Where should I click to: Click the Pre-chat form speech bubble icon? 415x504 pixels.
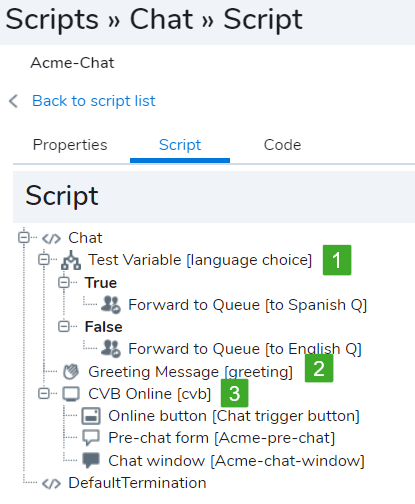[x=91, y=438]
